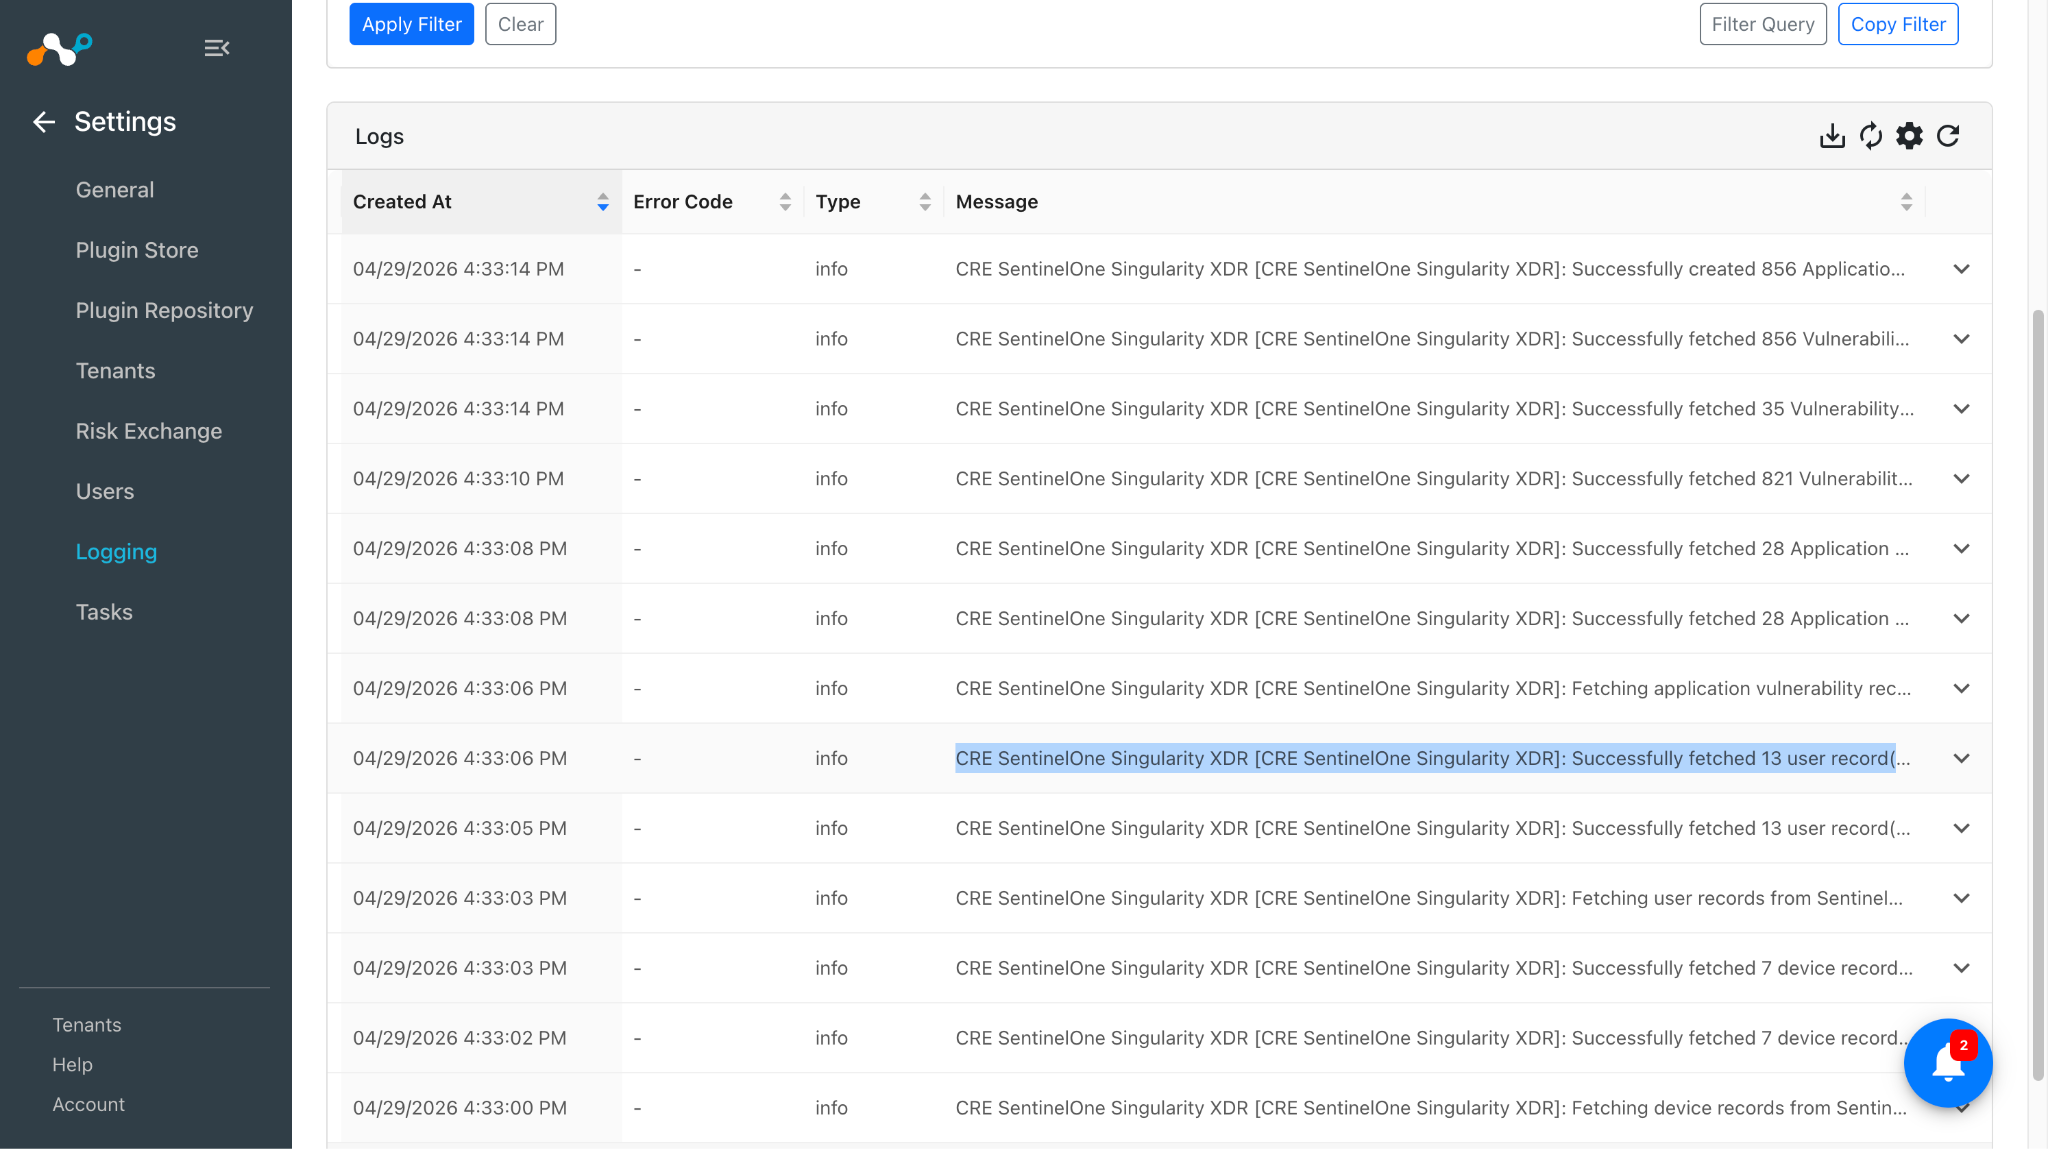Screen dimensions: 2048x1149
Task: Expand the 'Fetching user records' log row
Action: pos(1962,899)
